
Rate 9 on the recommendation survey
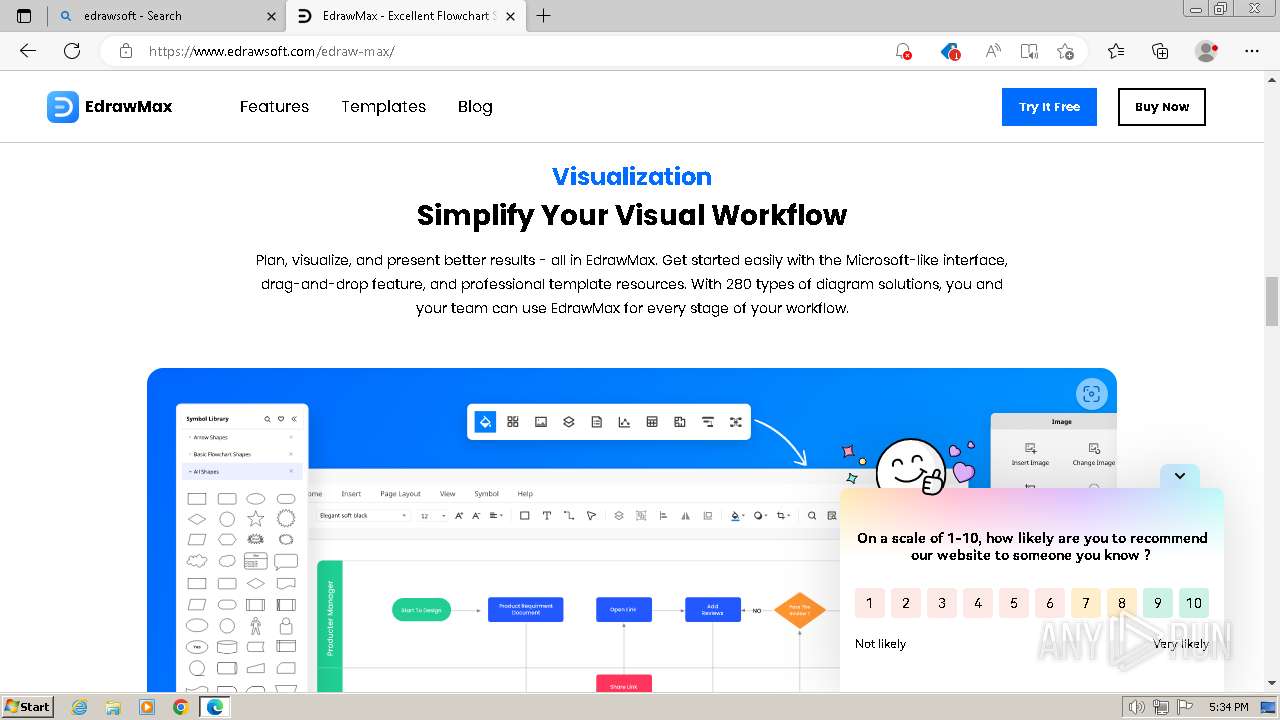[1157, 603]
